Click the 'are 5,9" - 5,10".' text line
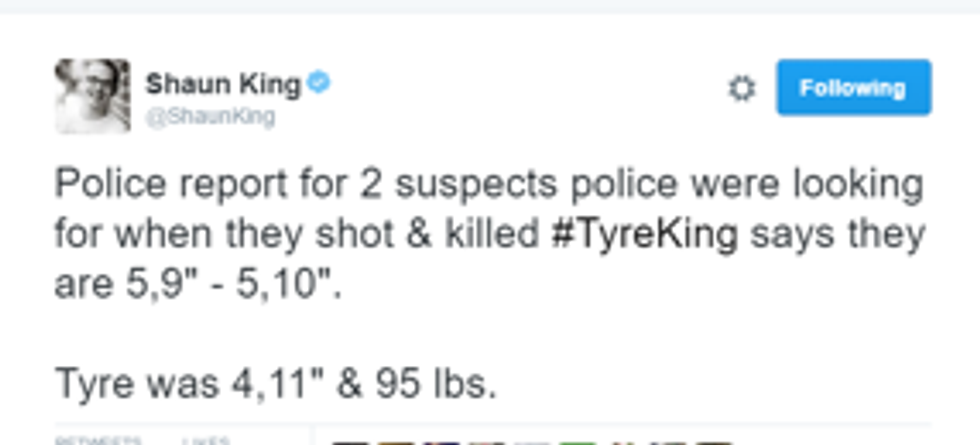 196,284
